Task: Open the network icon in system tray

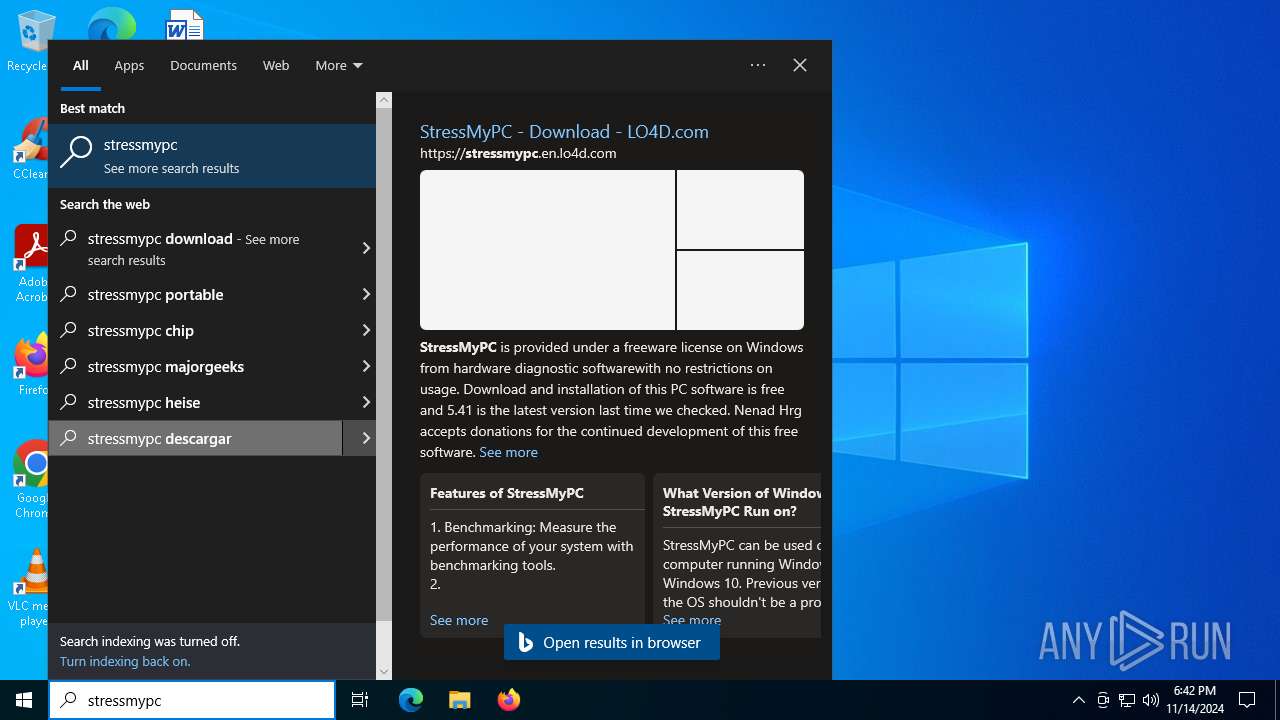Action: [1127, 700]
